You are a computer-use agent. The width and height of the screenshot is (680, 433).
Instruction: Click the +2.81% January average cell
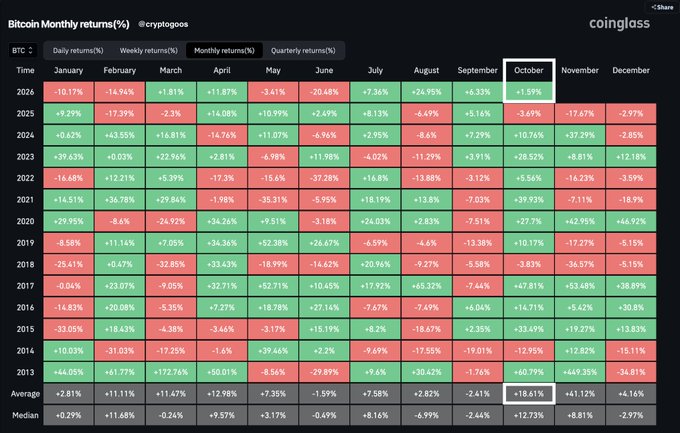point(69,394)
